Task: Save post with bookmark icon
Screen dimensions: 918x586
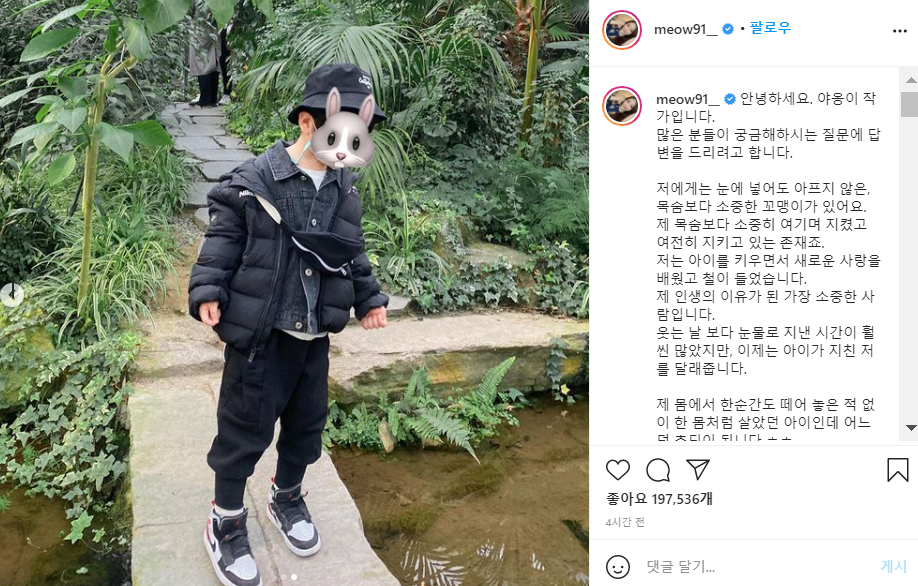Action: (x=898, y=470)
